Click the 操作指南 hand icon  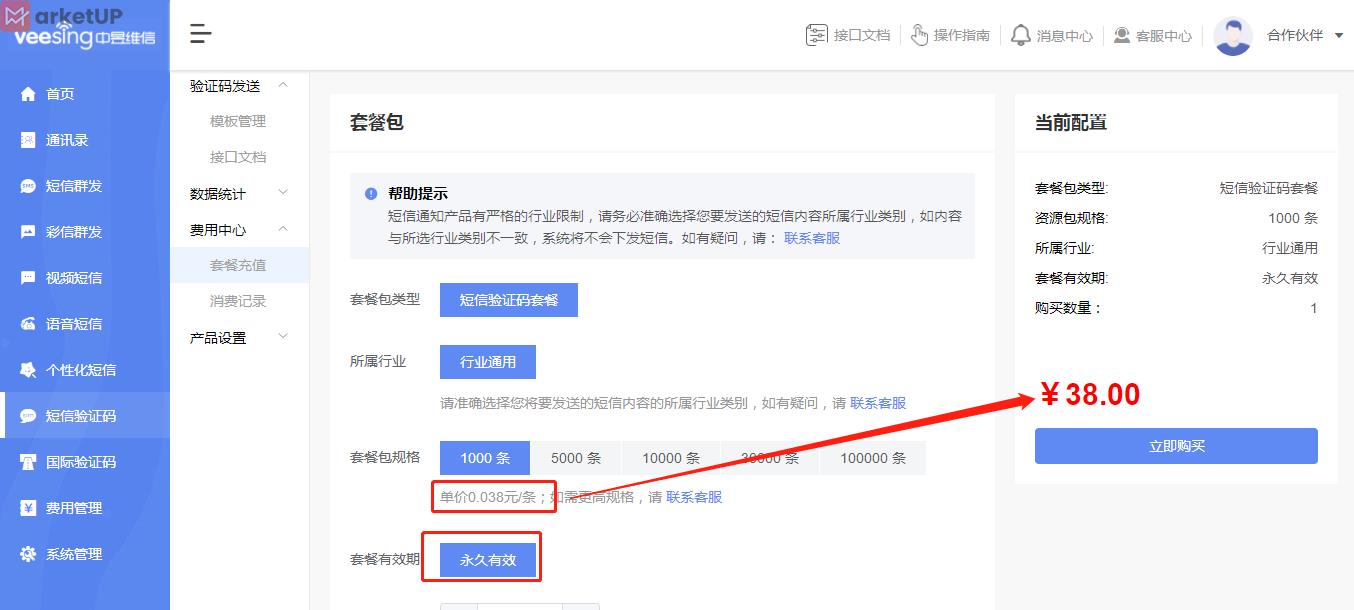[x=920, y=35]
